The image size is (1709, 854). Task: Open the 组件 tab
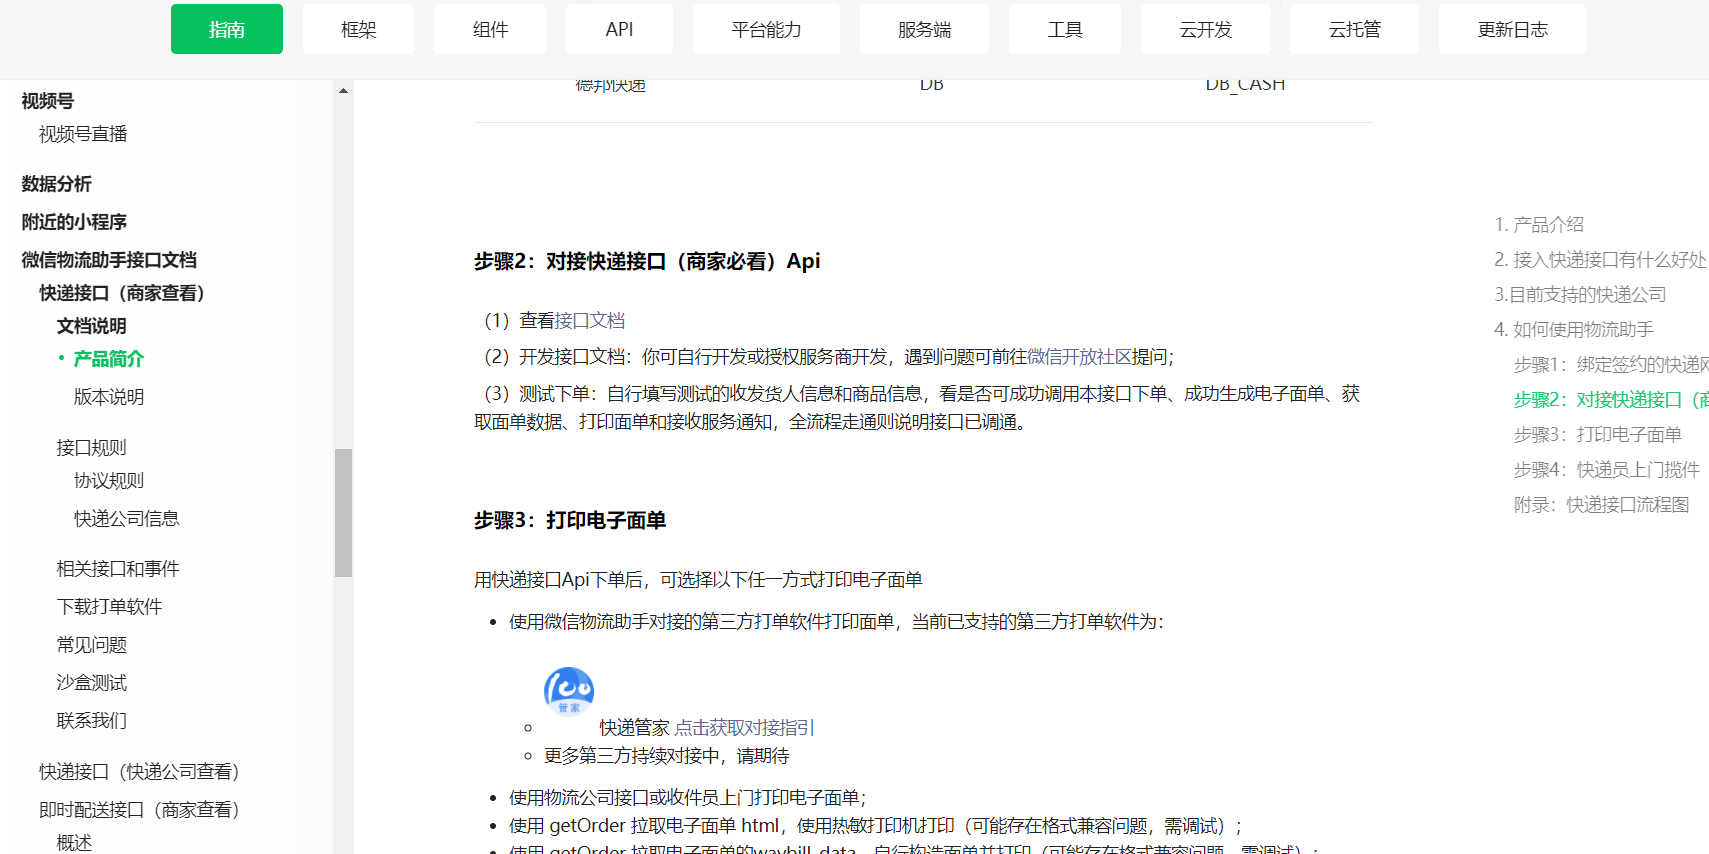[490, 29]
